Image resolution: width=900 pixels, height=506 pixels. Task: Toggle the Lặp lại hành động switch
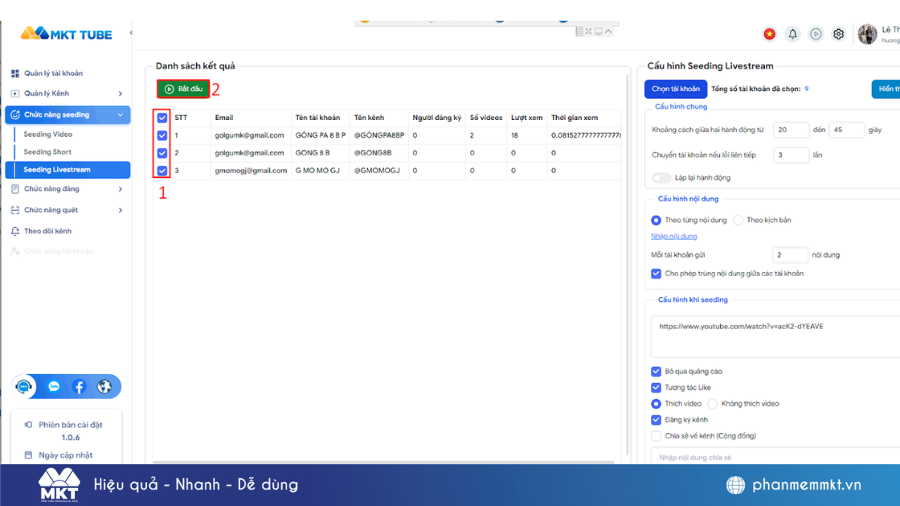pyautogui.click(x=661, y=178)
